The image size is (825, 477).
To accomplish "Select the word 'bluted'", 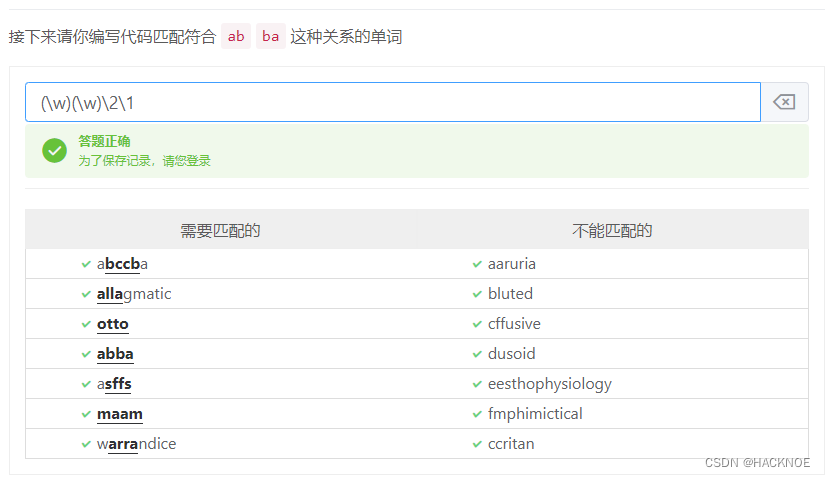I will (510, 294).
